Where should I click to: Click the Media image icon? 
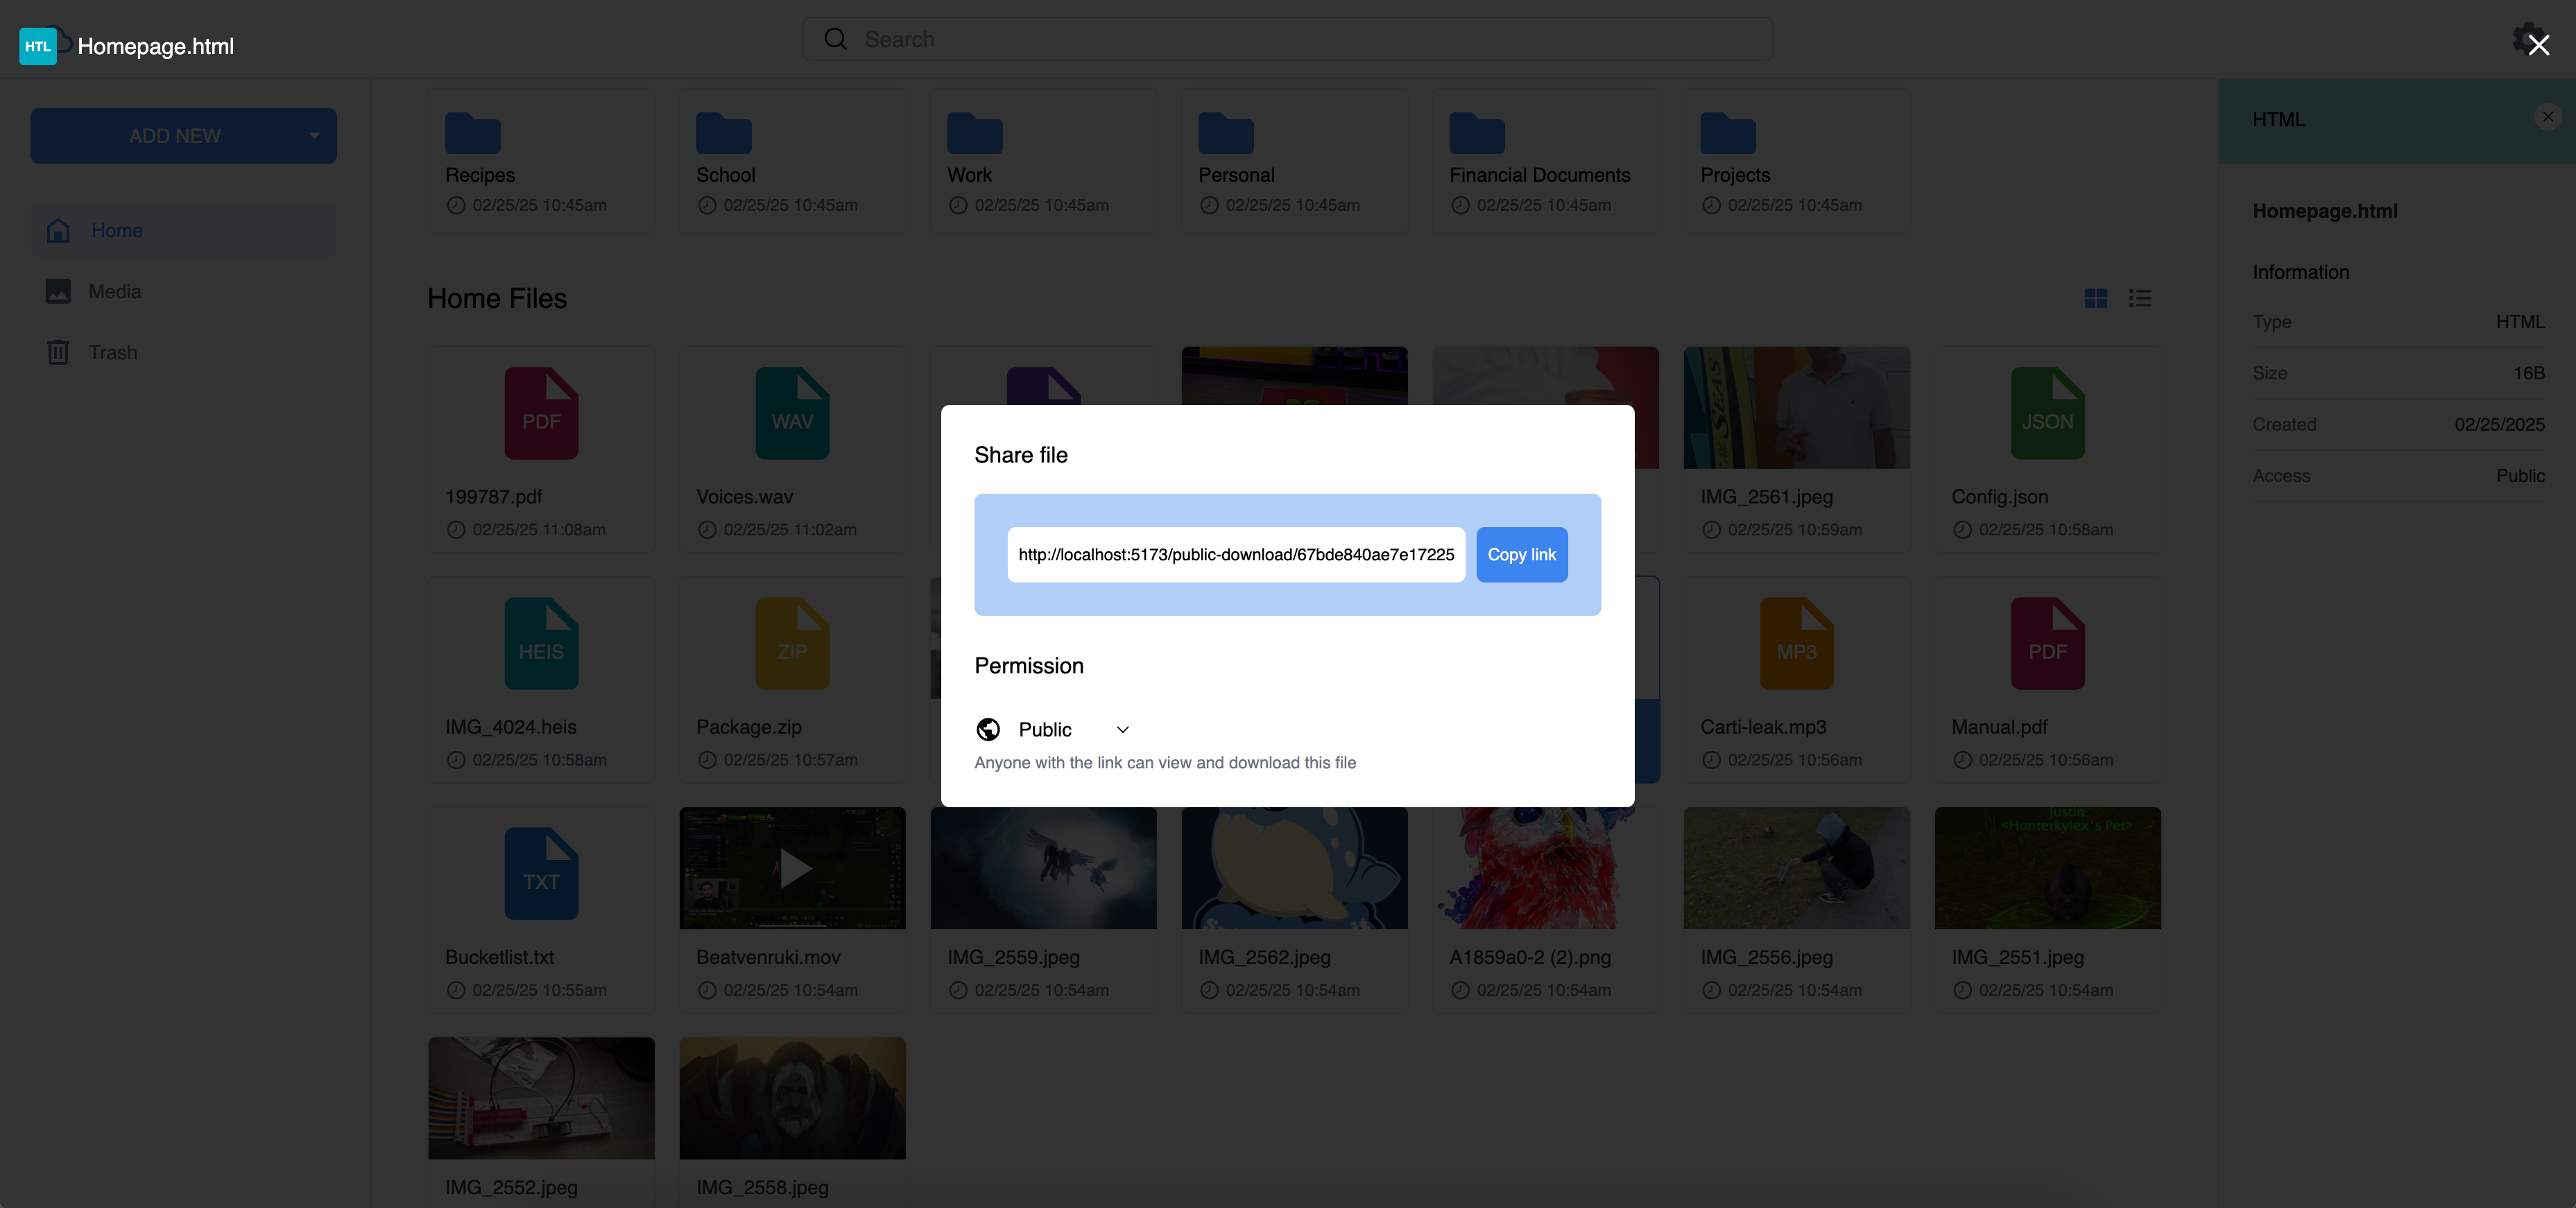58,291
